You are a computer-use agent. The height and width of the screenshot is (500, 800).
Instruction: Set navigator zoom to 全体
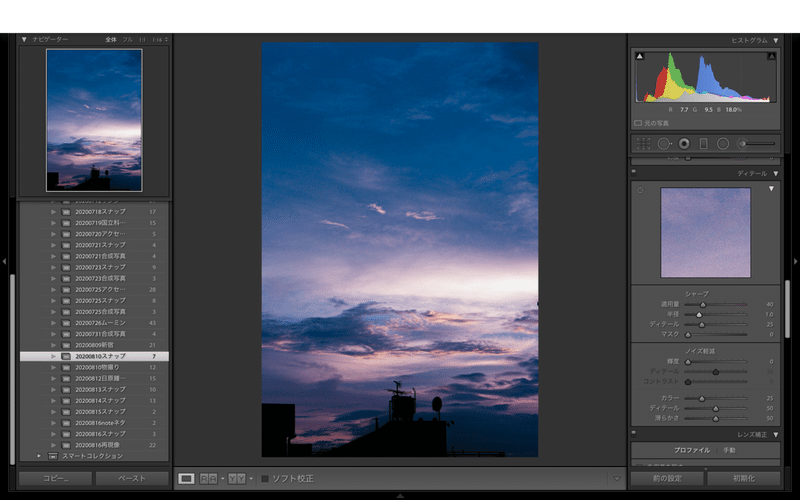pyautogui.click(x=111, y=39)
